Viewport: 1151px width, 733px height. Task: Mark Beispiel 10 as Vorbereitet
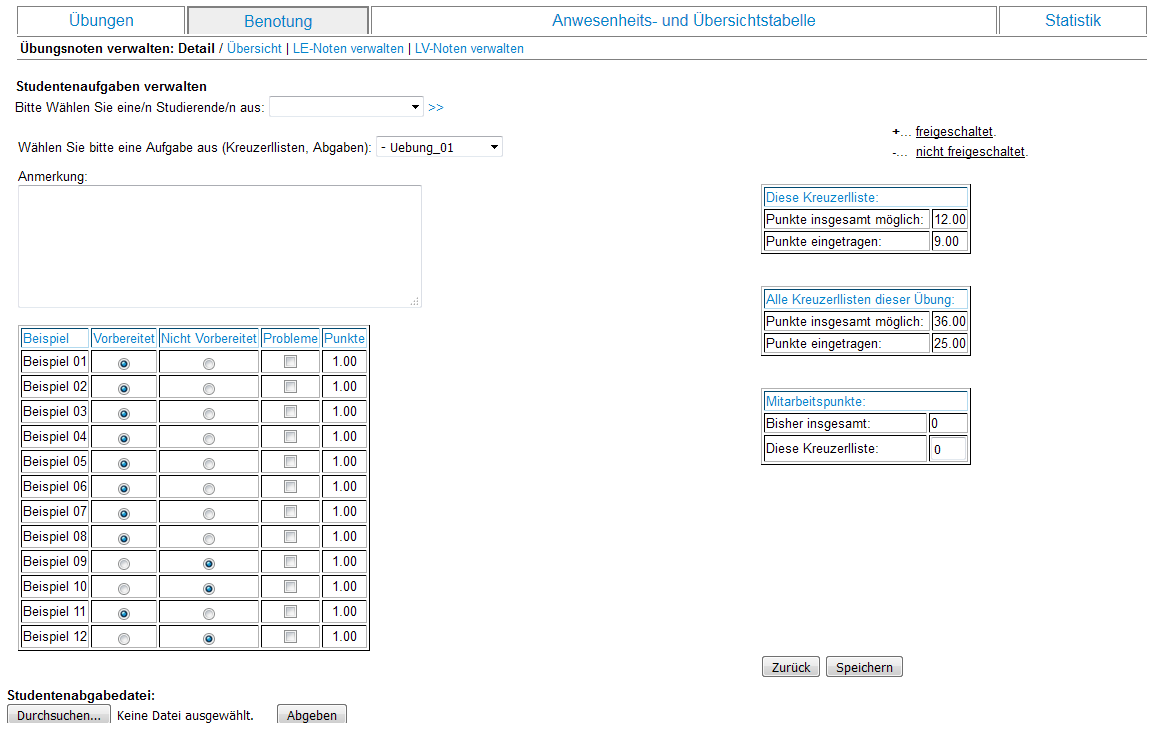[124, 588]
